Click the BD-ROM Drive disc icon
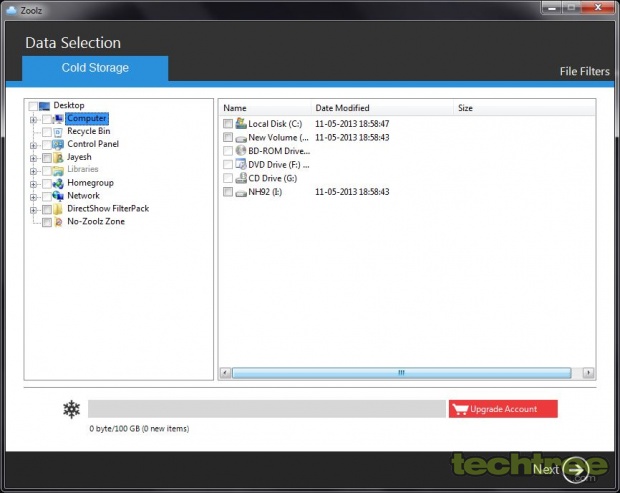 [241, 151]
